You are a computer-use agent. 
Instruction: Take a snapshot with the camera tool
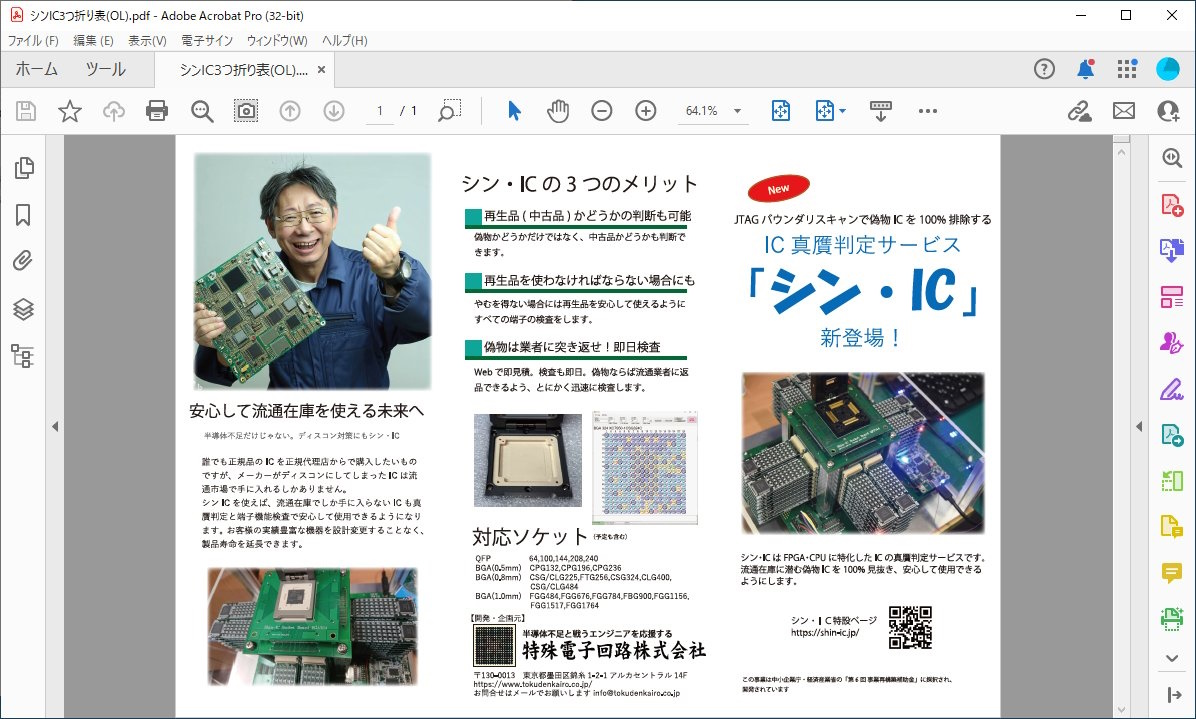click(x=246, y=111)
